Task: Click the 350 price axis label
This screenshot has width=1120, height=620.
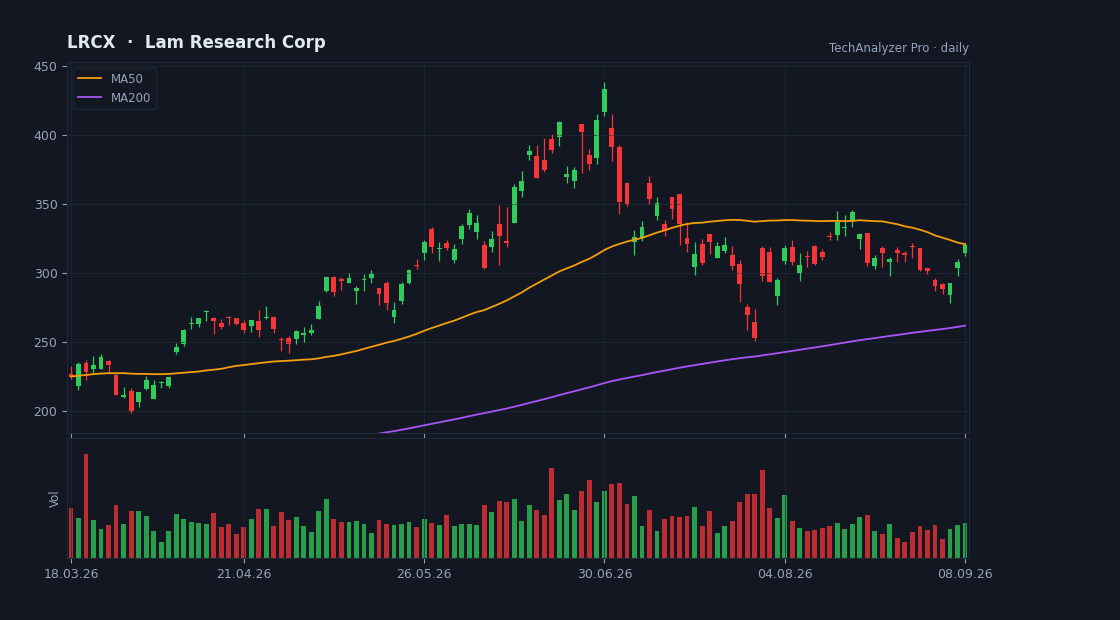Action: [x=46, y=205]
